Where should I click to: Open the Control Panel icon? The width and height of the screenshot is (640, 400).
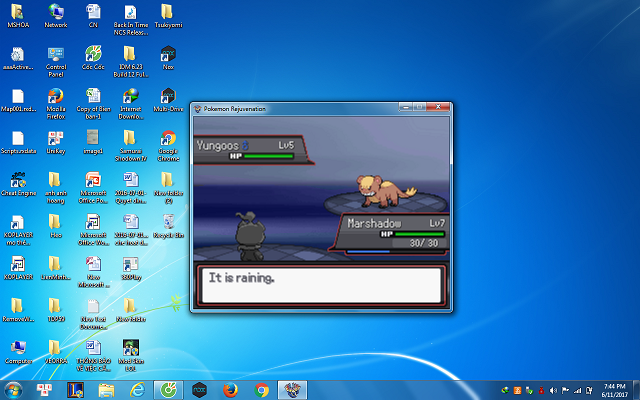click(x=56, y=62)
